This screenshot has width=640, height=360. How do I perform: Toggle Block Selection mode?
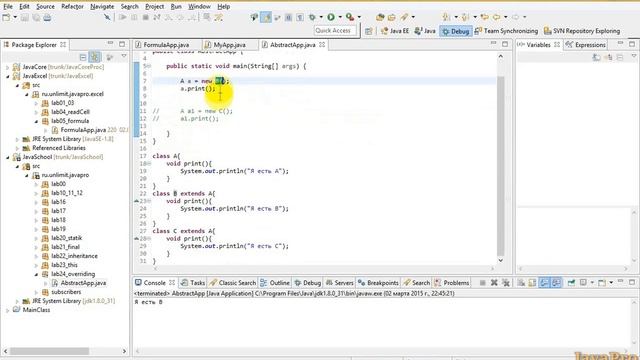tap(289, 17)
